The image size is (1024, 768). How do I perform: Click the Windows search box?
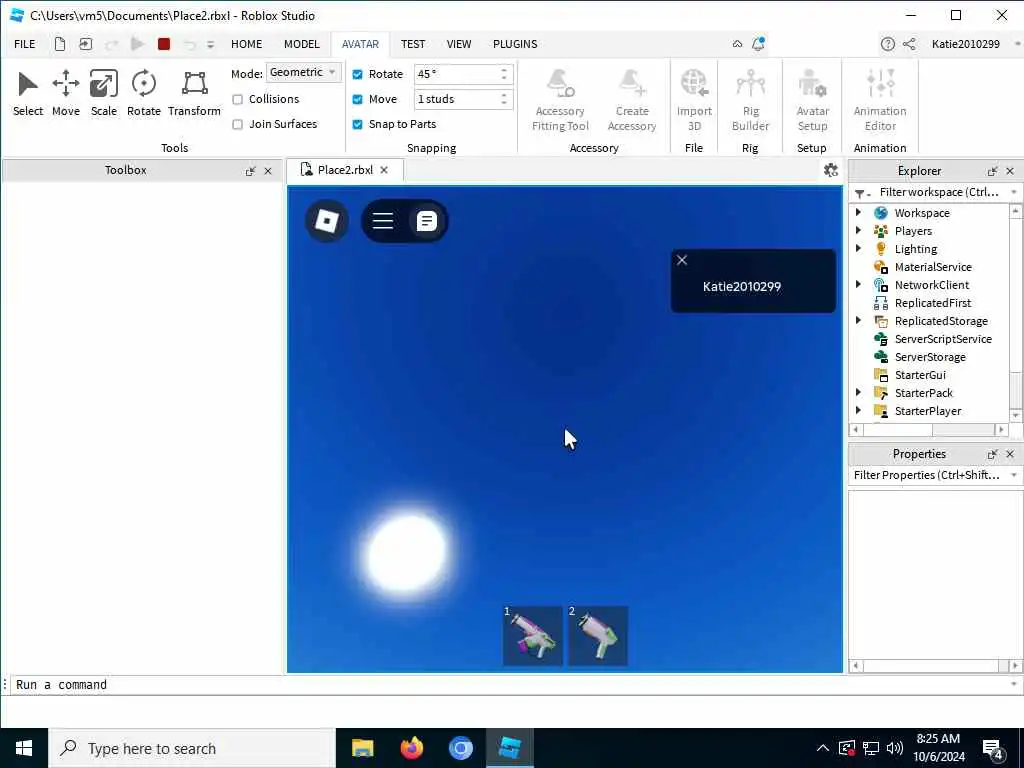pyautogui.click(x=191, y=748)
